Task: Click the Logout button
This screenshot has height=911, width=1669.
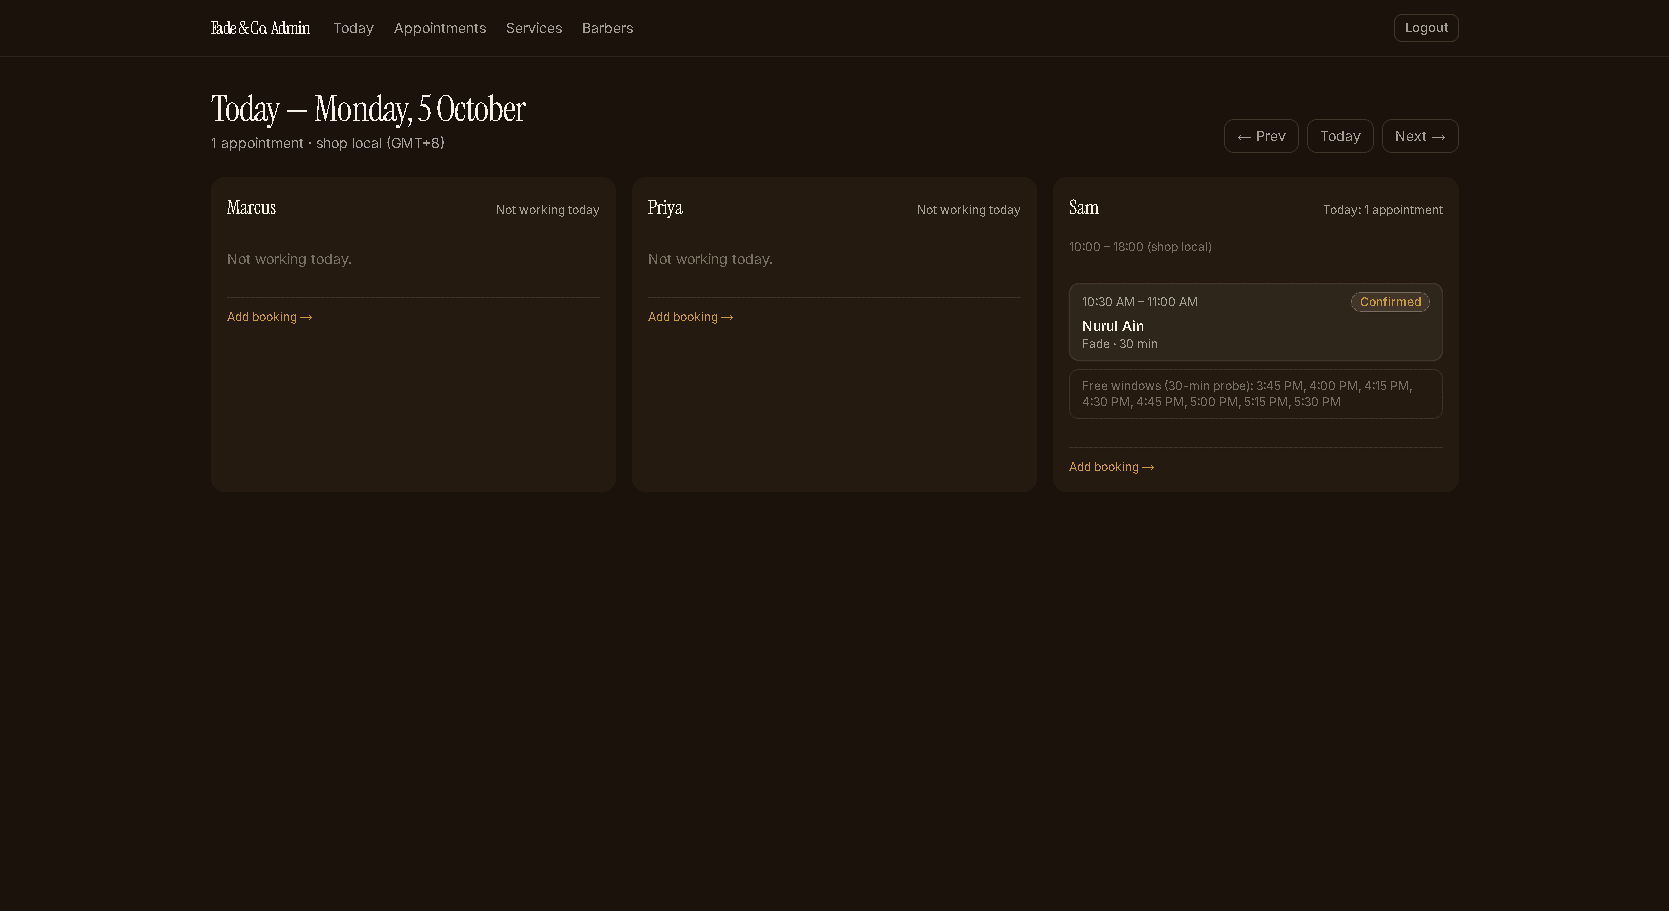Action: (x=1426, y=28)
